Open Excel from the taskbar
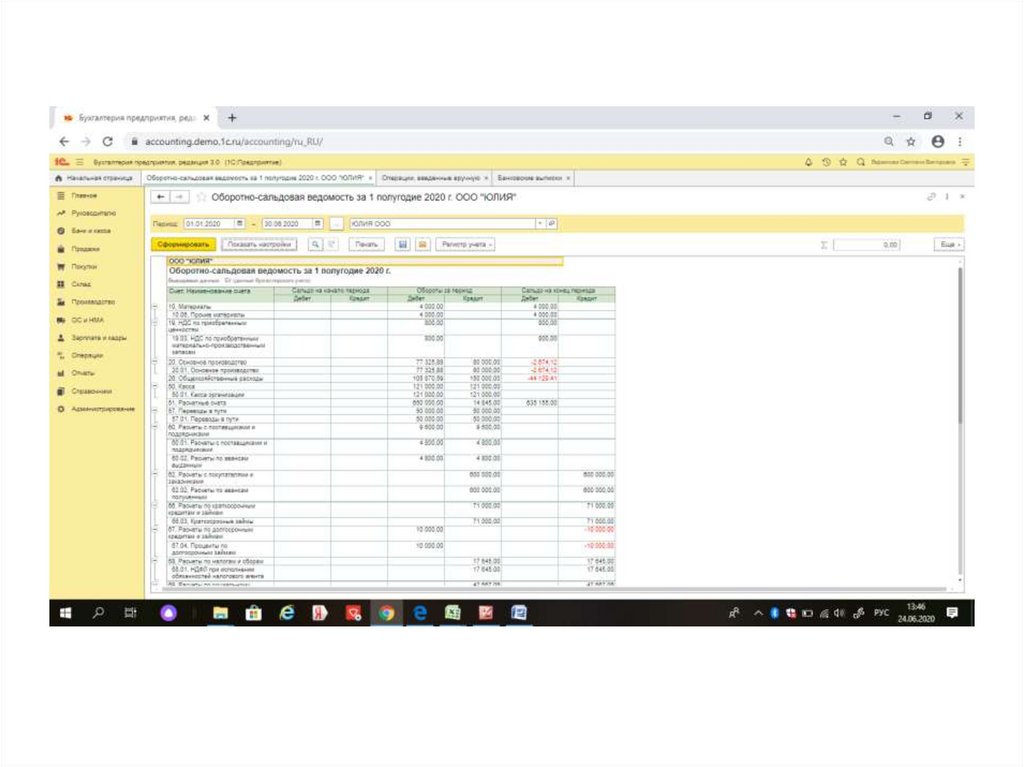The width and height of the screenshot is (1024, 767). (x=452, y=613)
